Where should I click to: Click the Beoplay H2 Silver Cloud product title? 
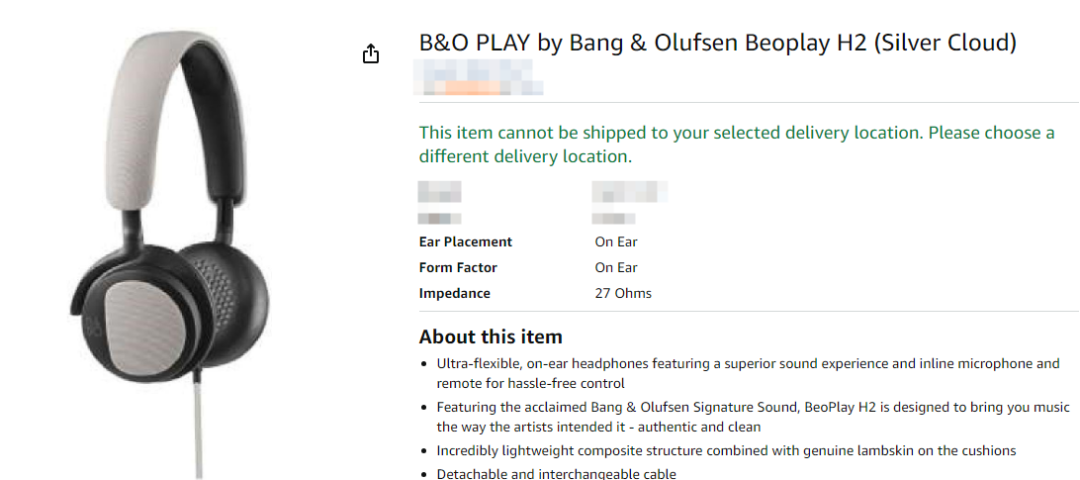[x=717, y=43]
